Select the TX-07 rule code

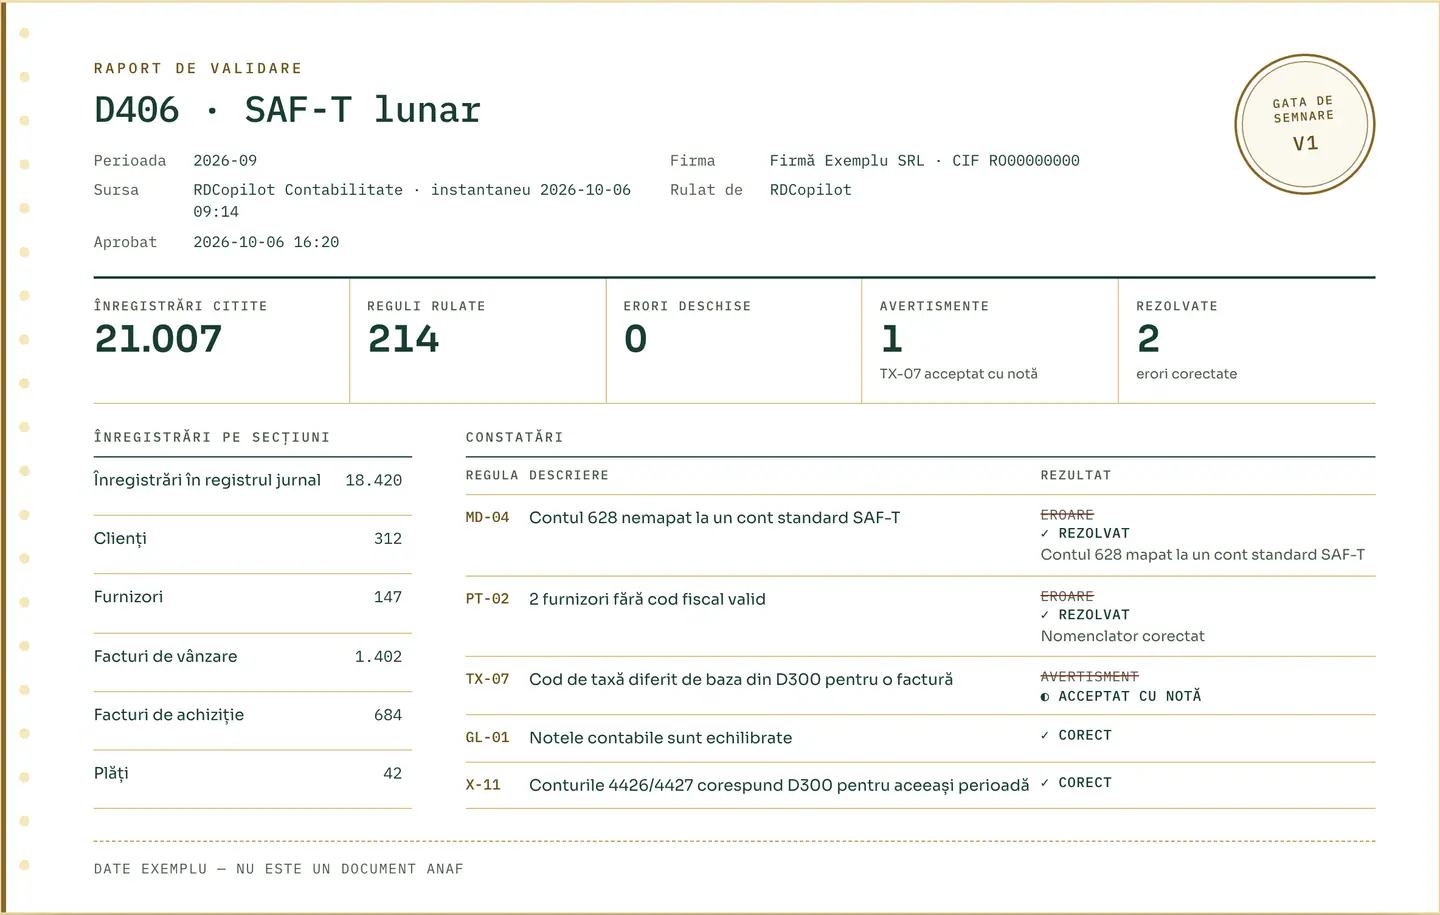pos(487,680)
